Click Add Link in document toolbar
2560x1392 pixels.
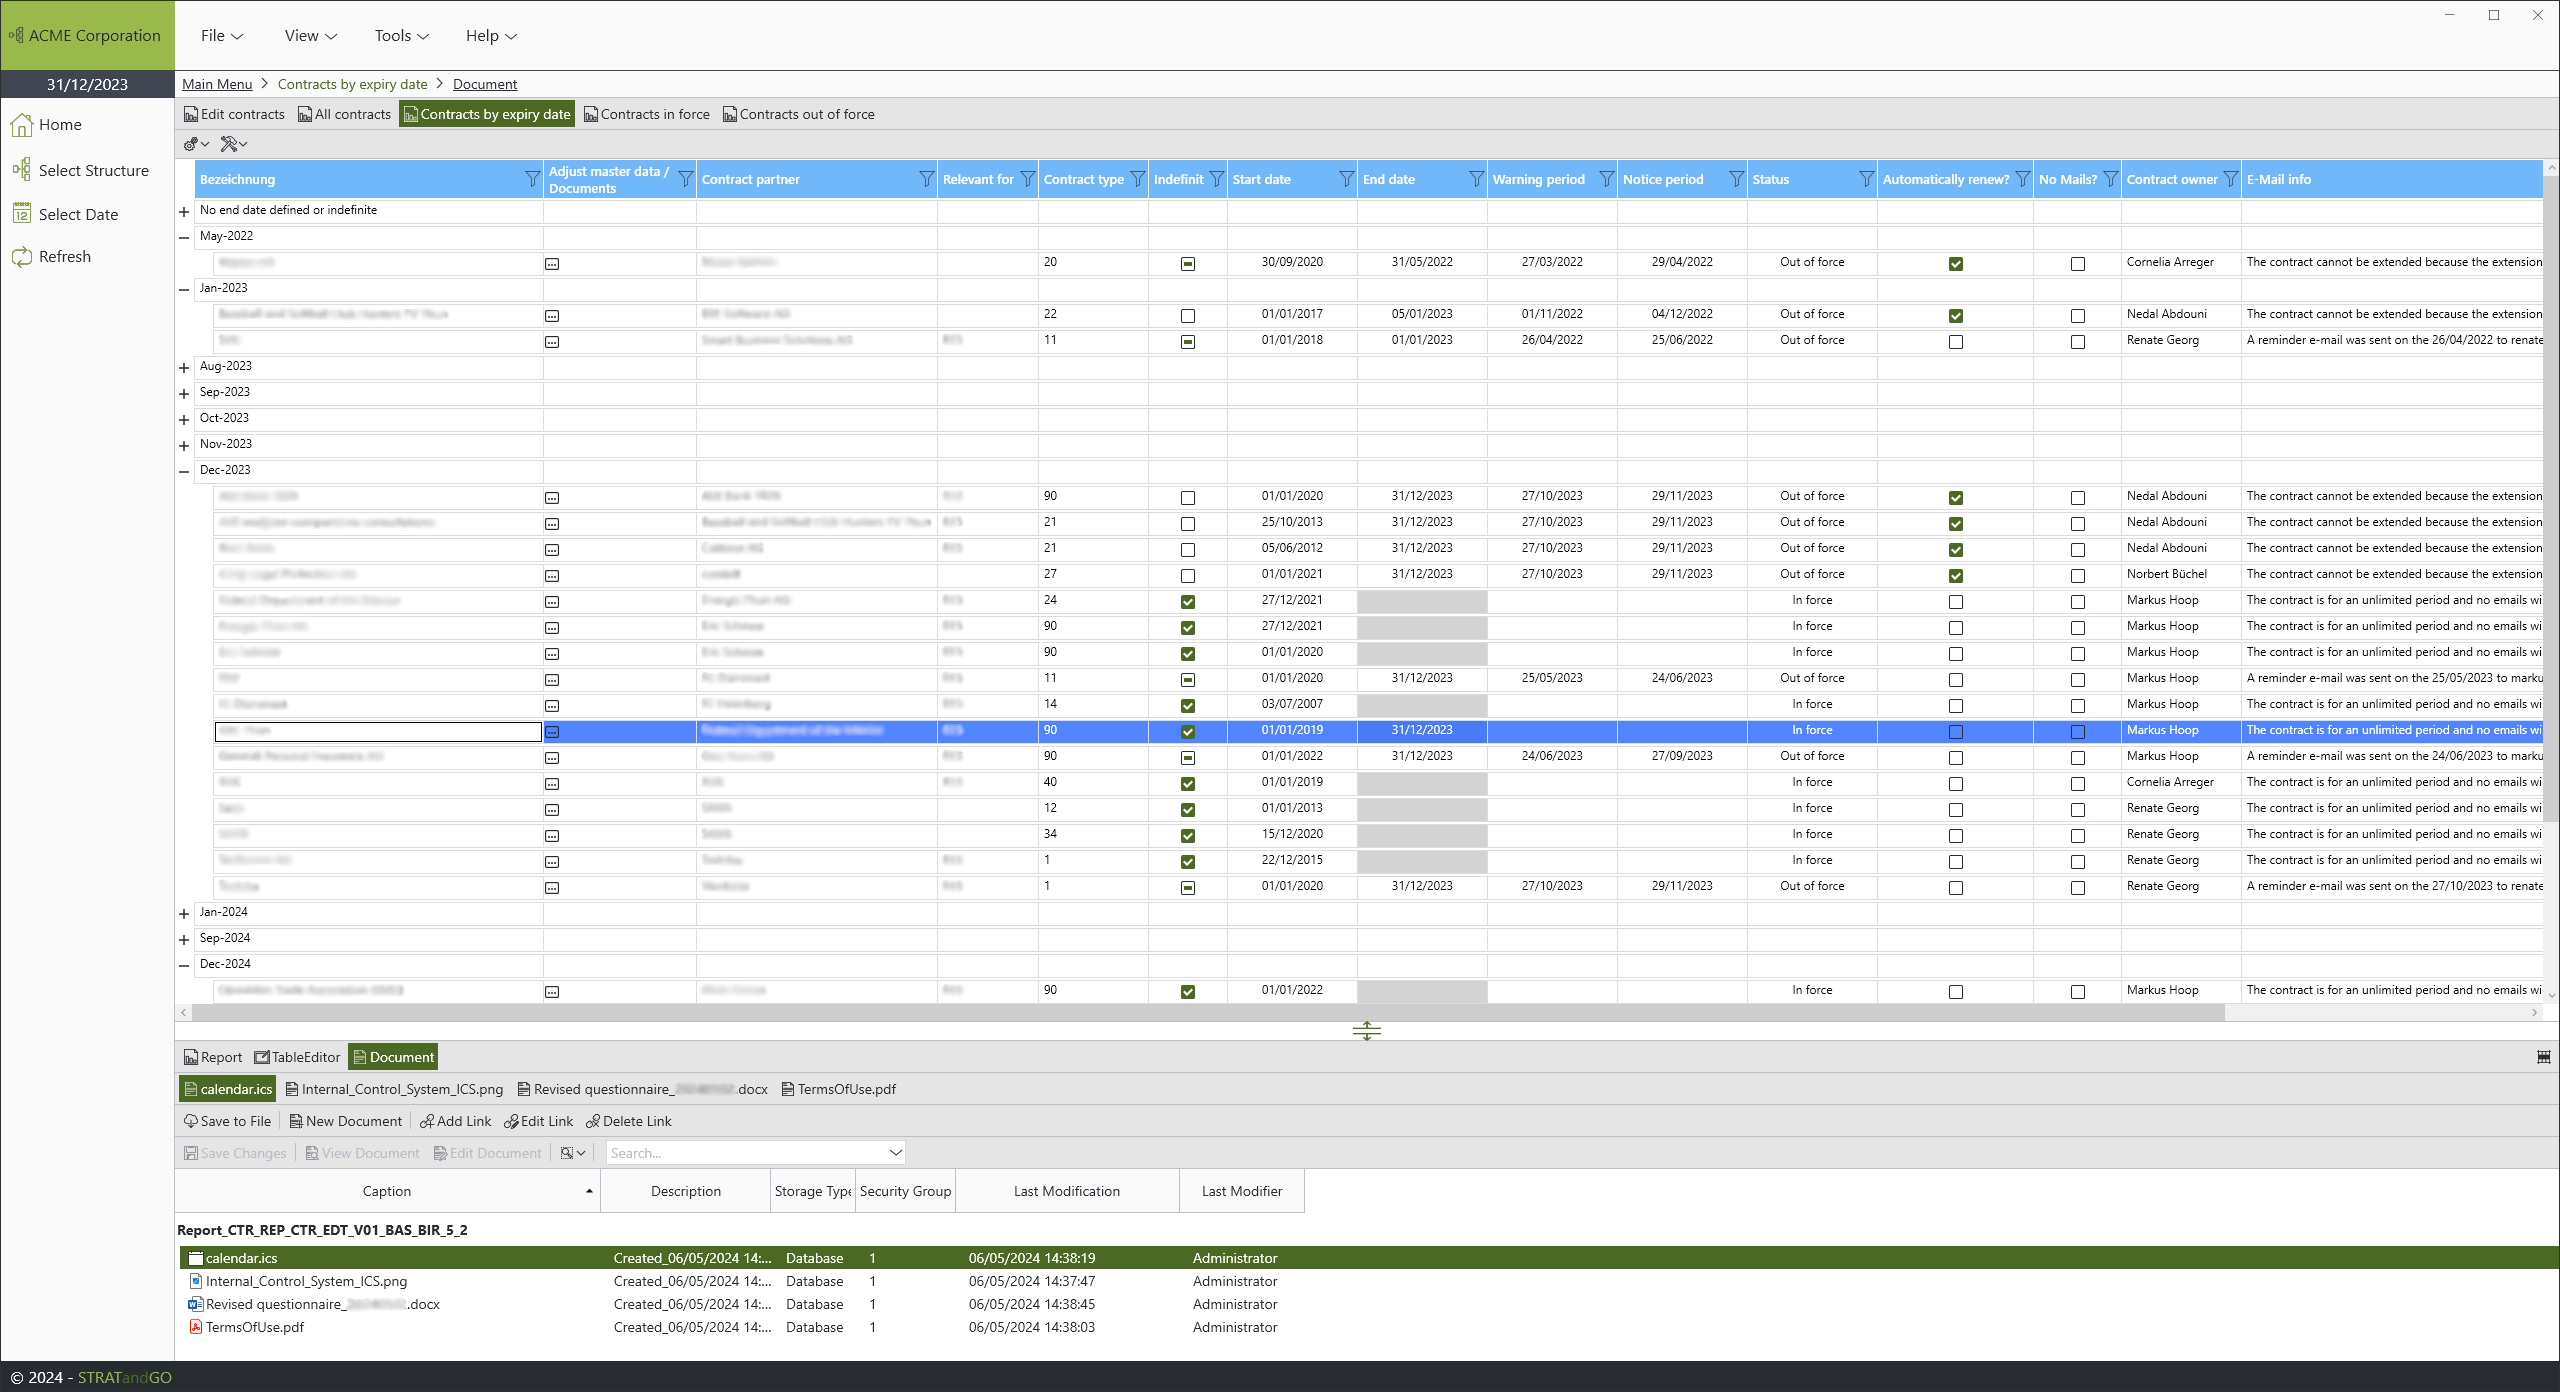pyautogui.click(x=456, y=1121)
